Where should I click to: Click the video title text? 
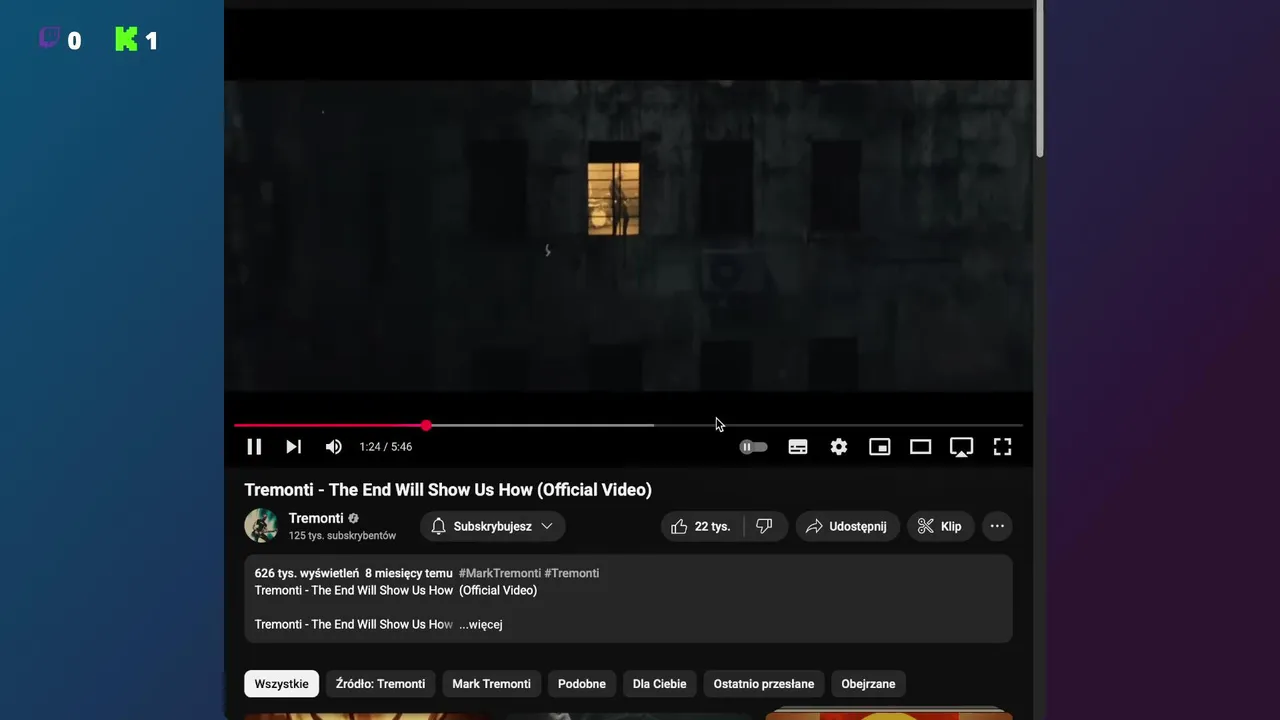pyautogui.click(x=448, y=490)
